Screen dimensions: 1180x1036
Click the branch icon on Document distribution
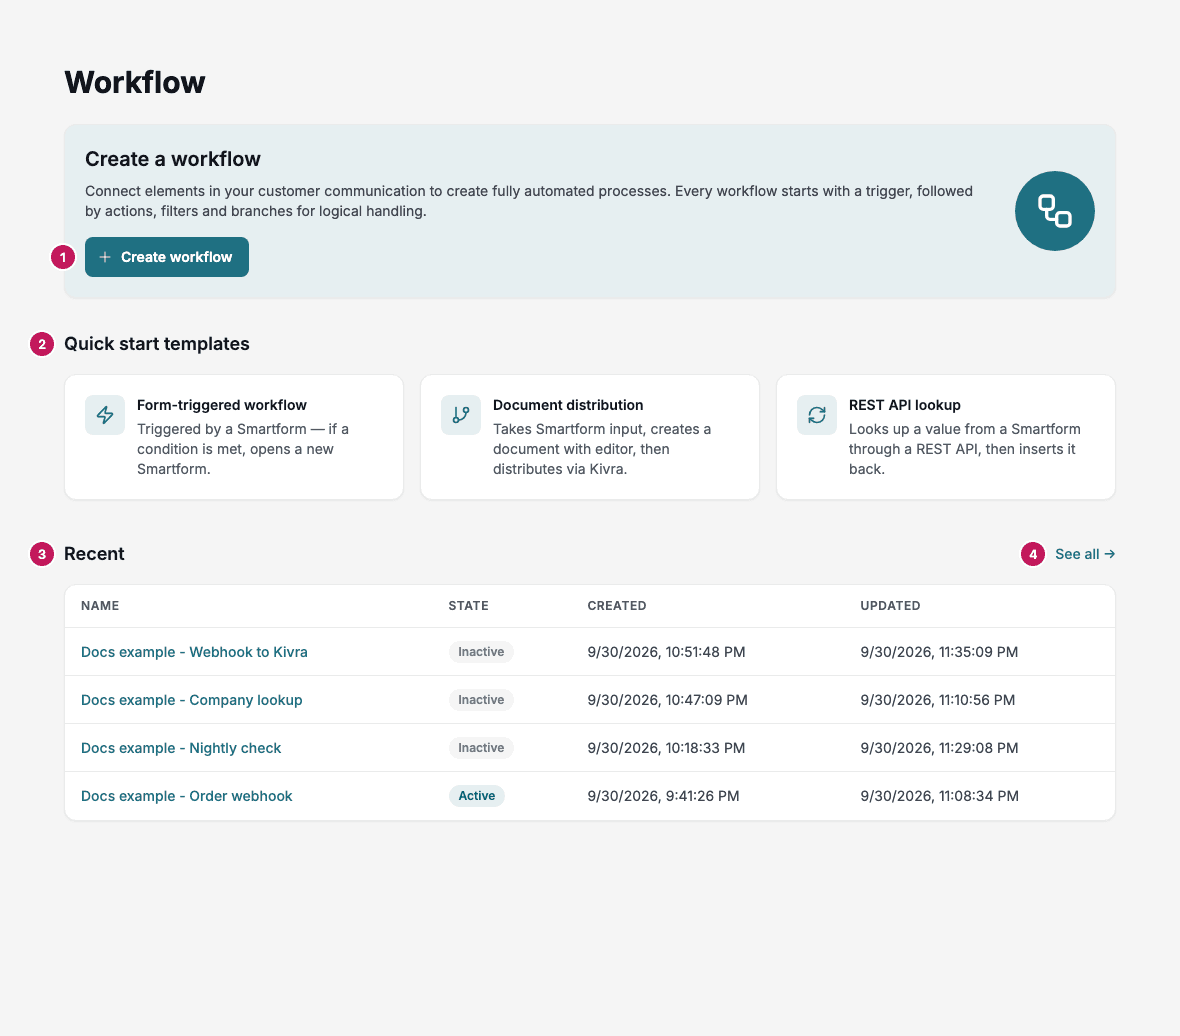[x=461, y=415]
